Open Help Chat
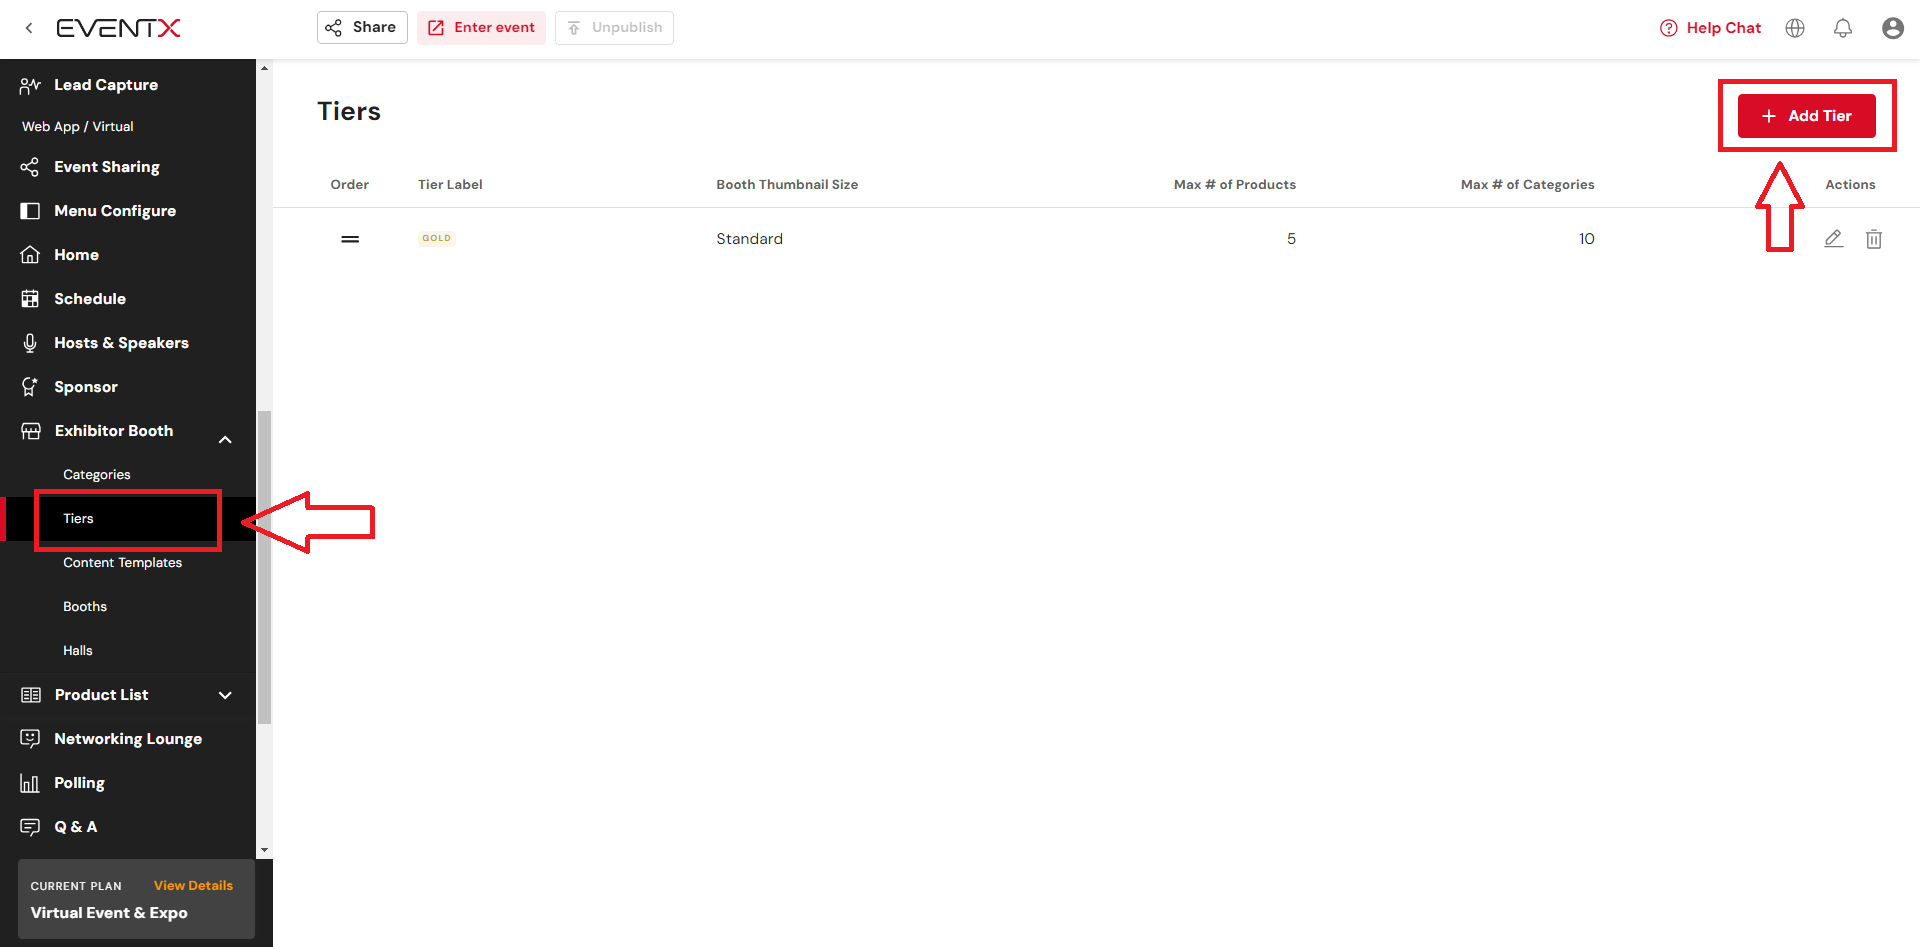1920x947 pixels. [x=1710, y=28]
